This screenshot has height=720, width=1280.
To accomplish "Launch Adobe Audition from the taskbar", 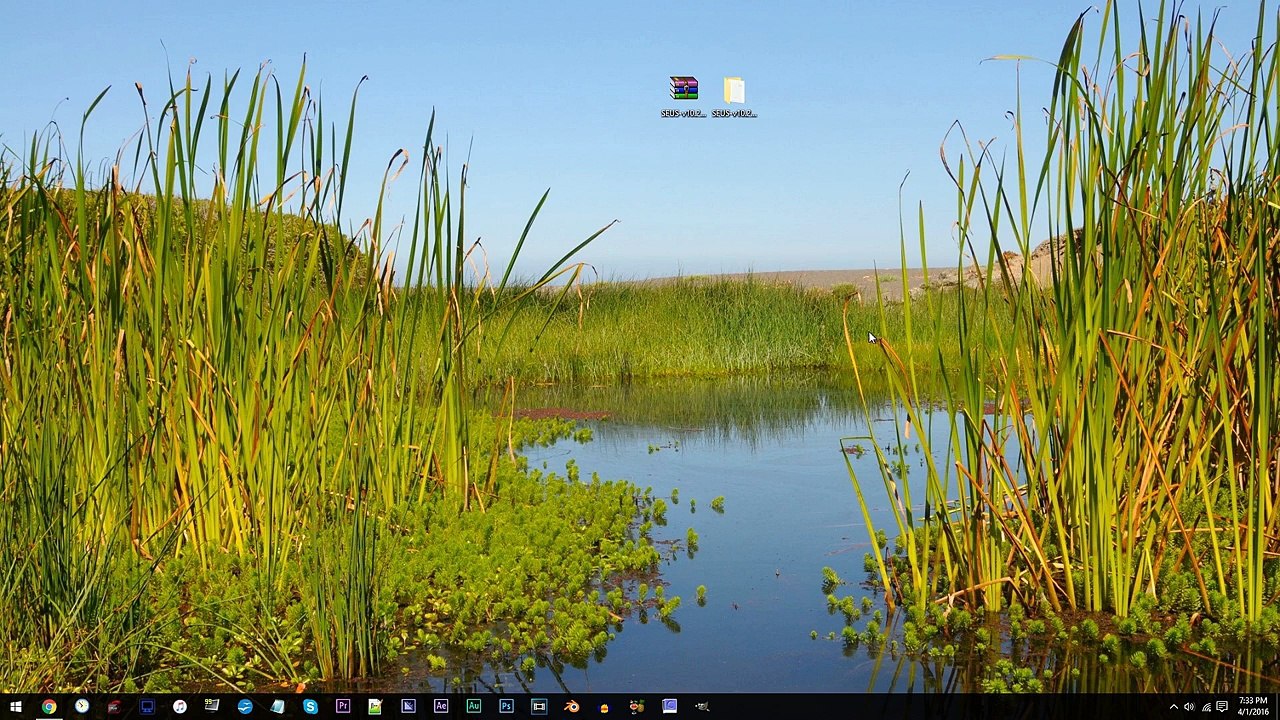I will tap(474, 707).
